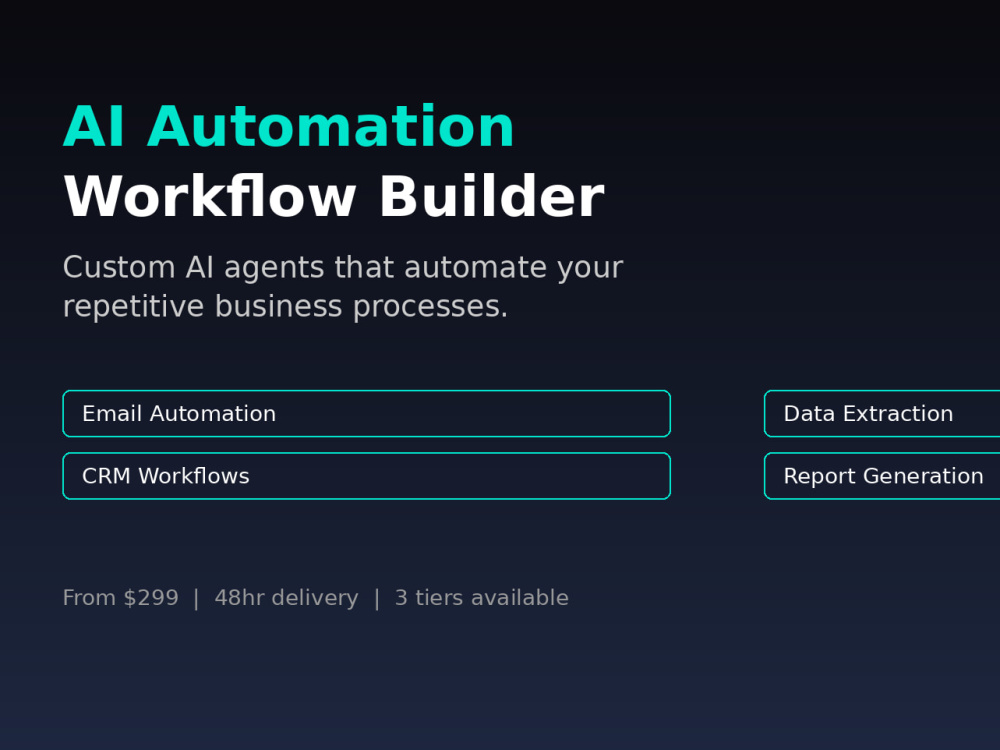Click the 'Workflow Builder' white heading
This screenshot has height=750, width=1000.
334,196
